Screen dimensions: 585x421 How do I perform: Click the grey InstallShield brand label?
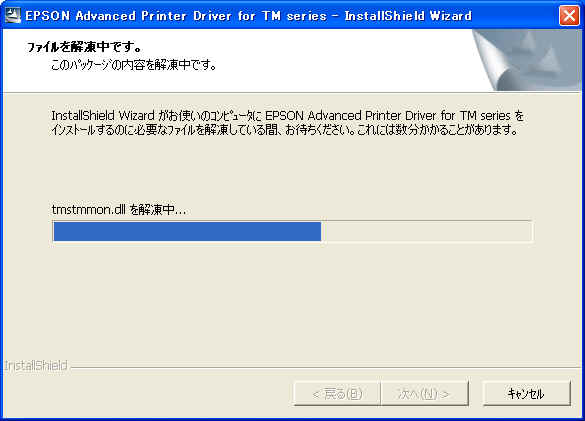36,365
